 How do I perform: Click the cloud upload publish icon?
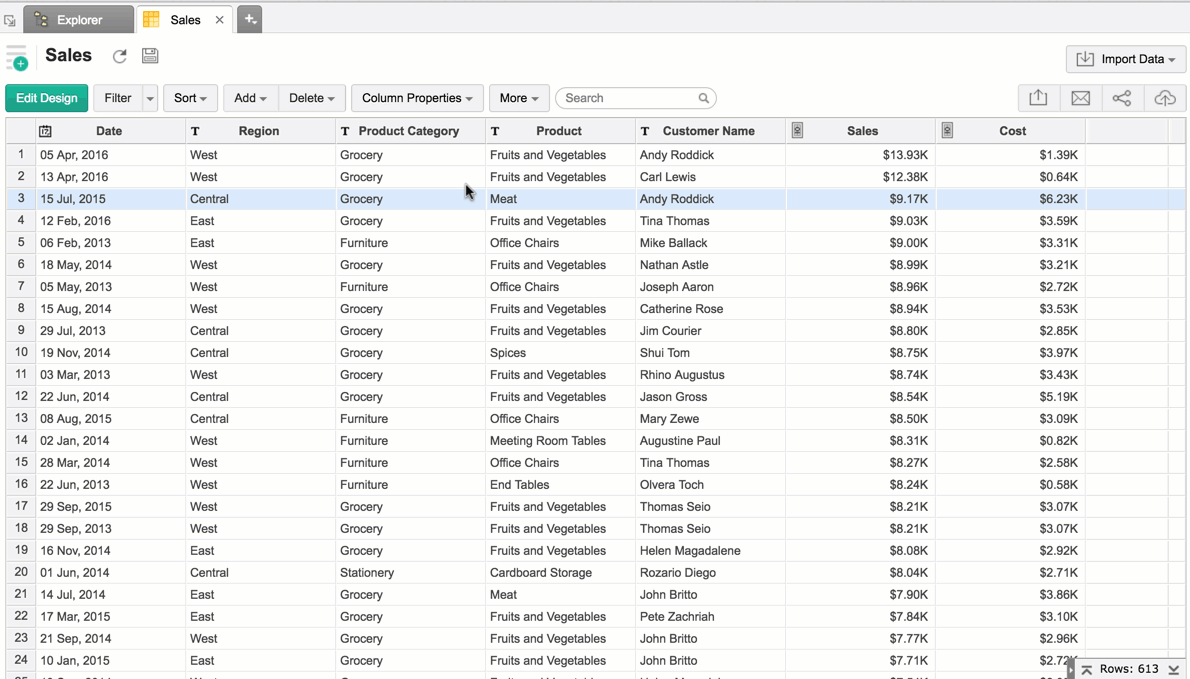coord(1164,98)
